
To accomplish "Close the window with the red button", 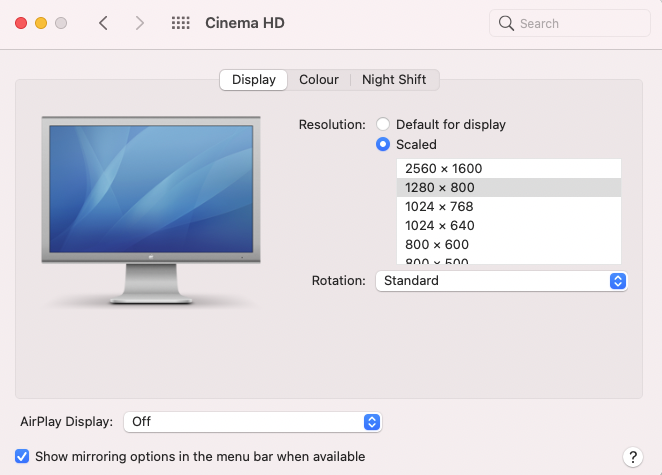I will [x=21, y=23].
